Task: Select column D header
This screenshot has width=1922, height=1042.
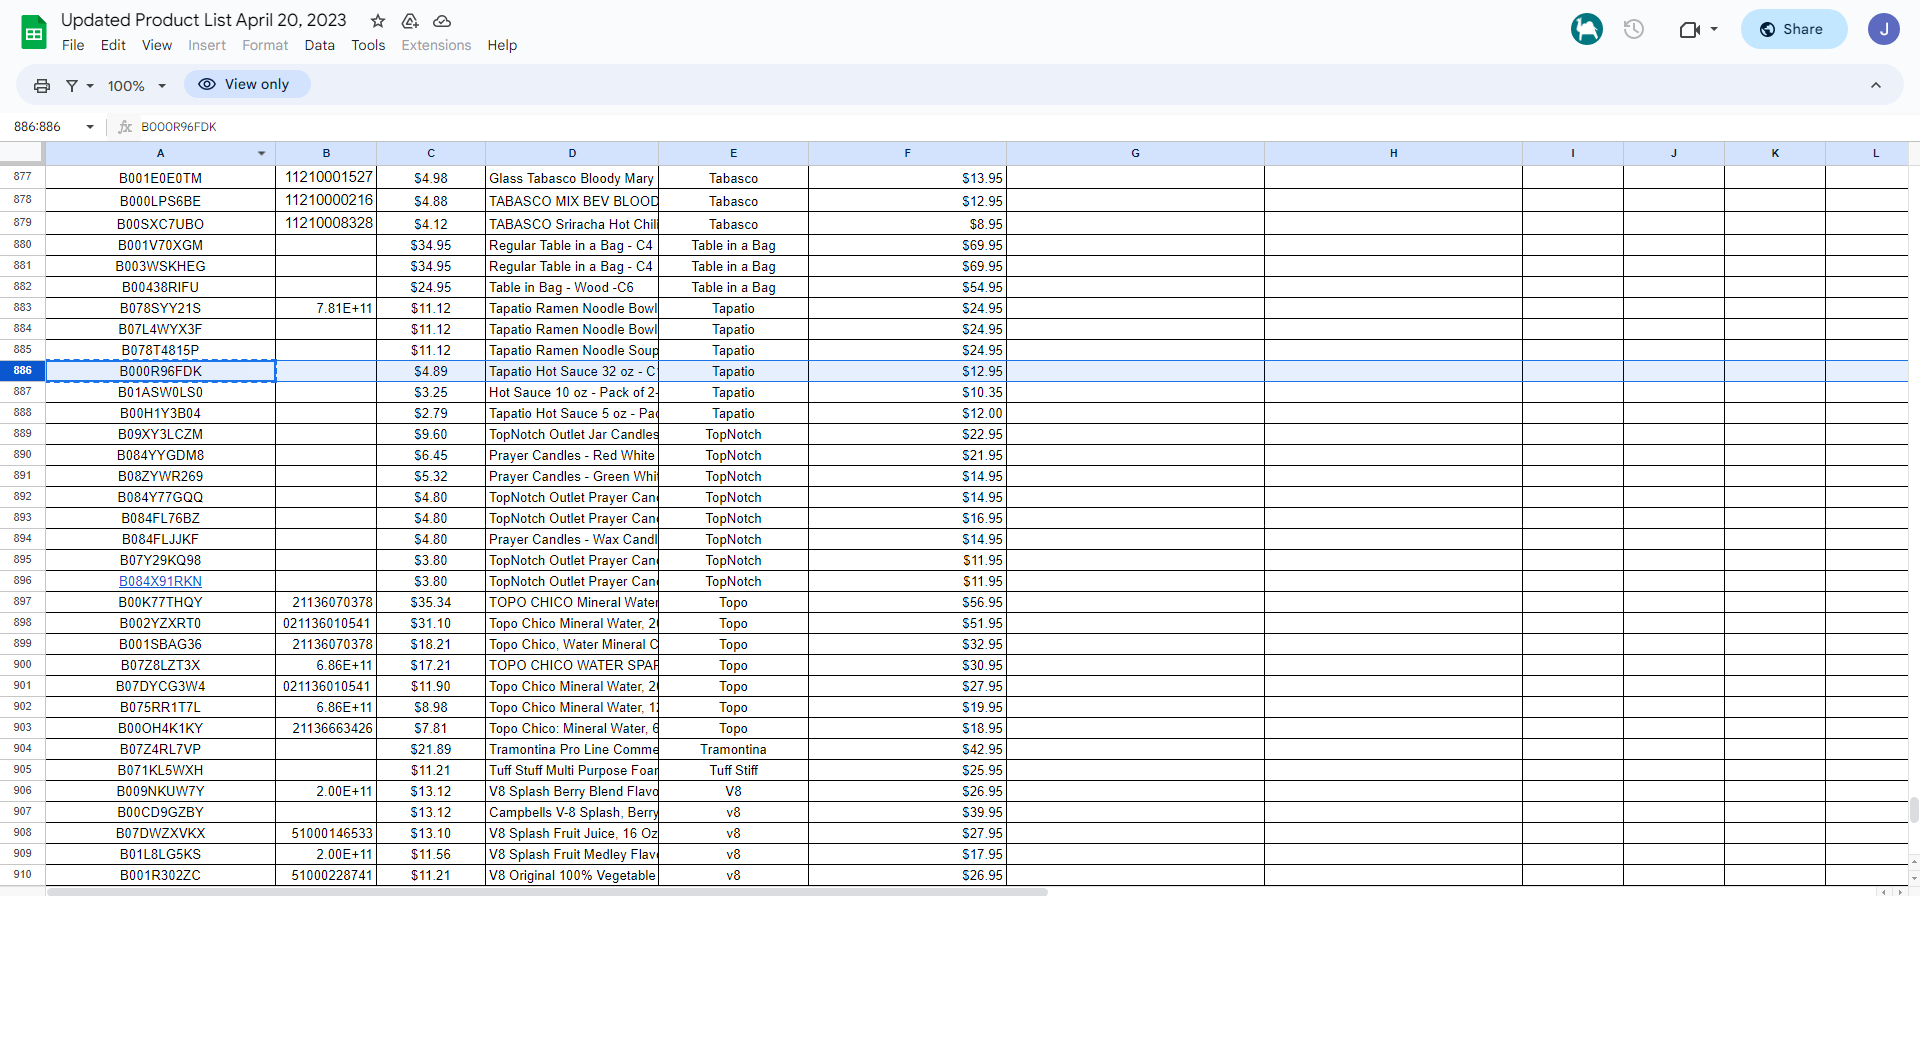Action: [x=572, y=153]
